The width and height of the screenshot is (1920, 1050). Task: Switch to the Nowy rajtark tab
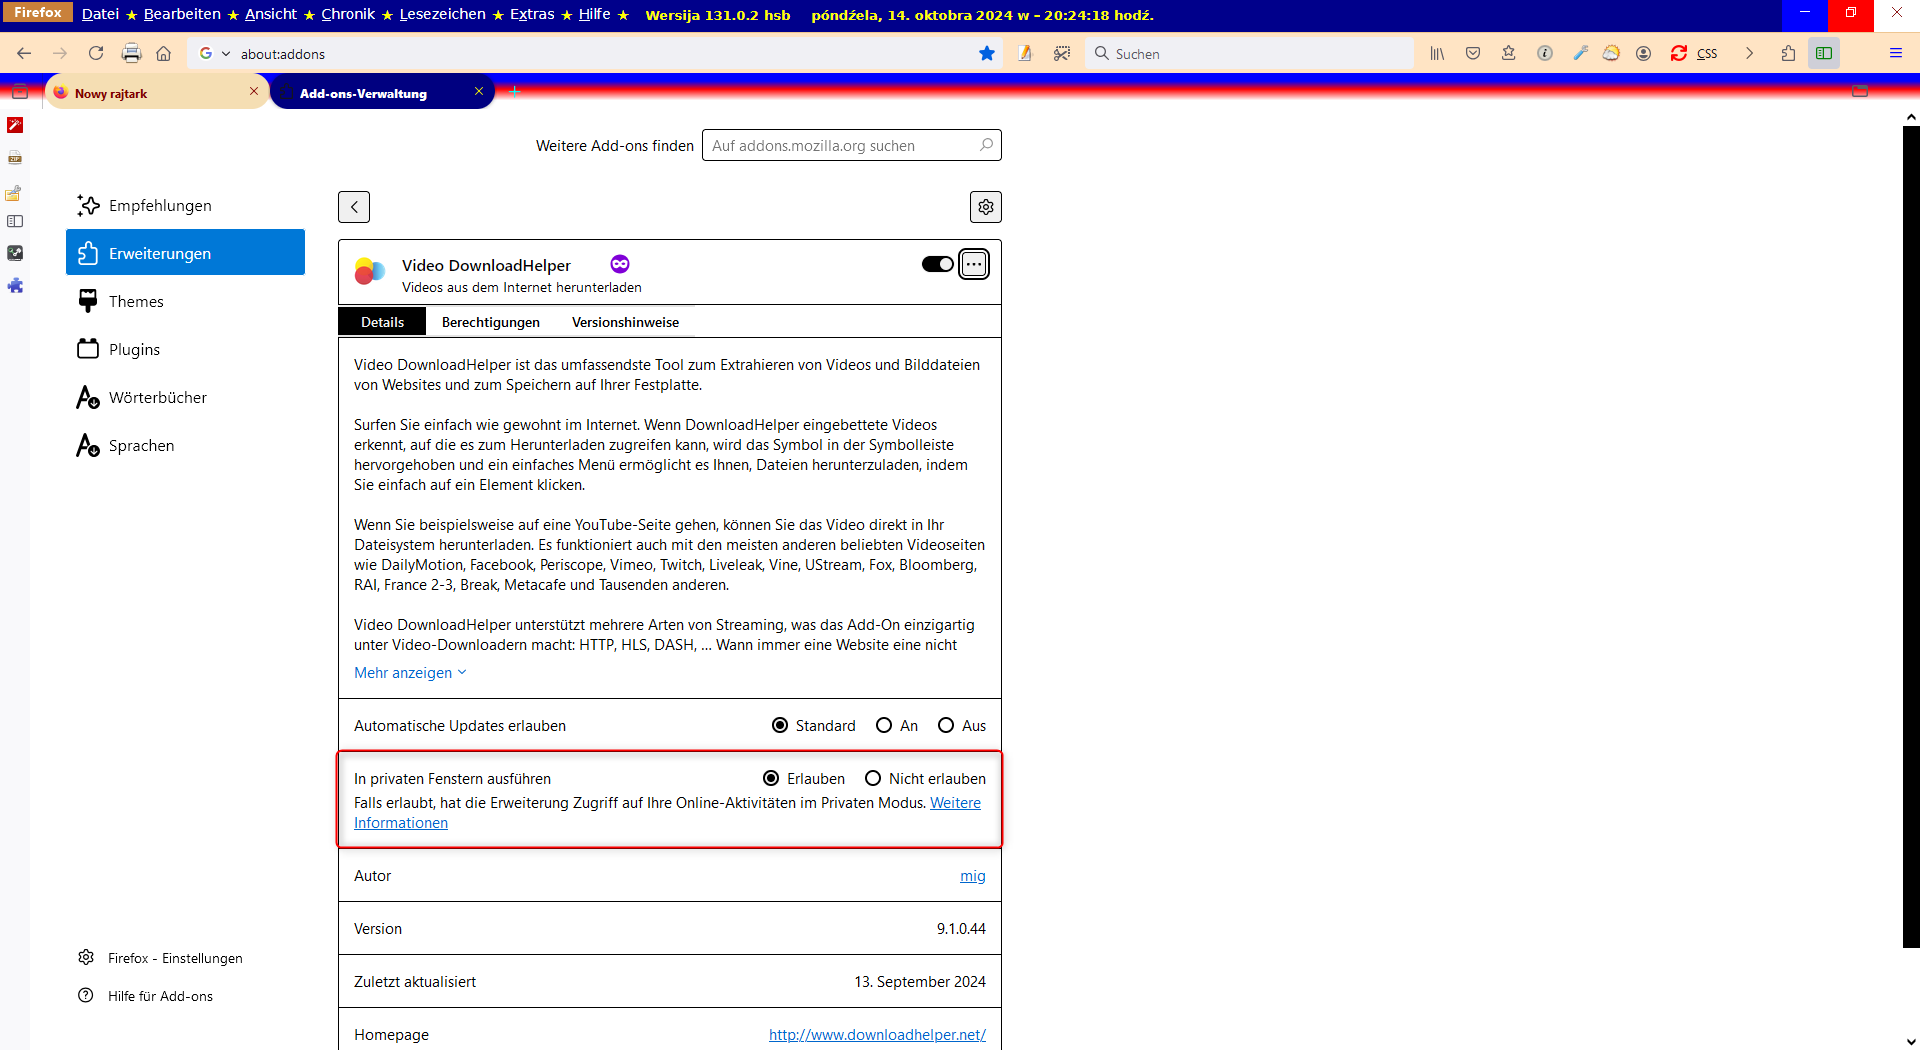tap(158, 93)
